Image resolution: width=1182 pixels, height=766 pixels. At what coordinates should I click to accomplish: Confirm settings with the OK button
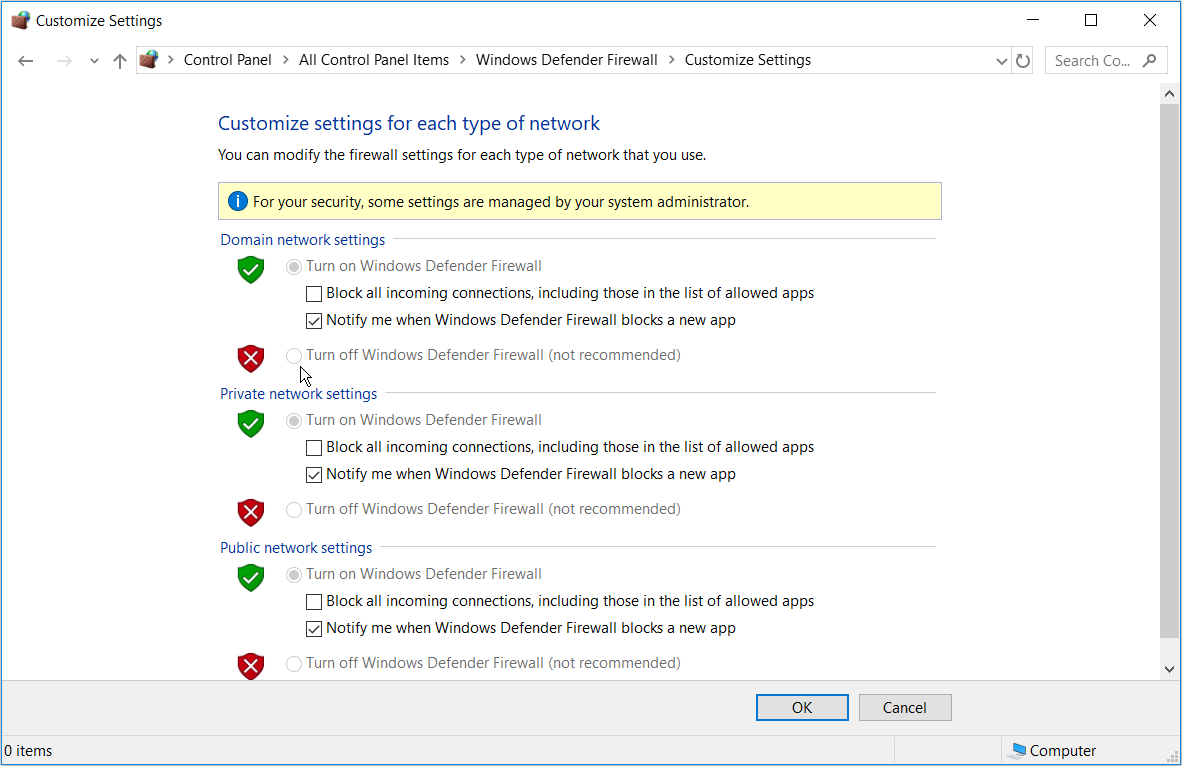coord(801,707)
